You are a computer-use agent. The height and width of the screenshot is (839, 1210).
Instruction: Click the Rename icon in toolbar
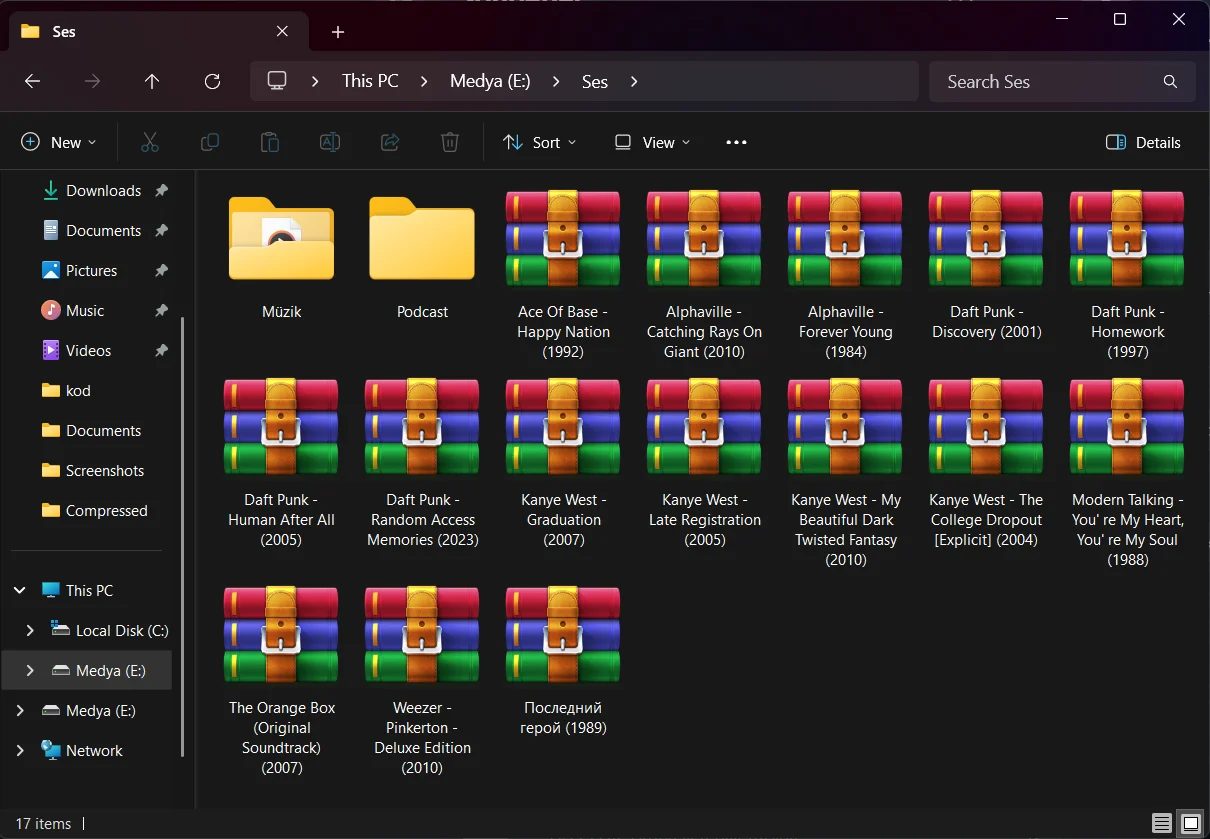tap(330, 142)
